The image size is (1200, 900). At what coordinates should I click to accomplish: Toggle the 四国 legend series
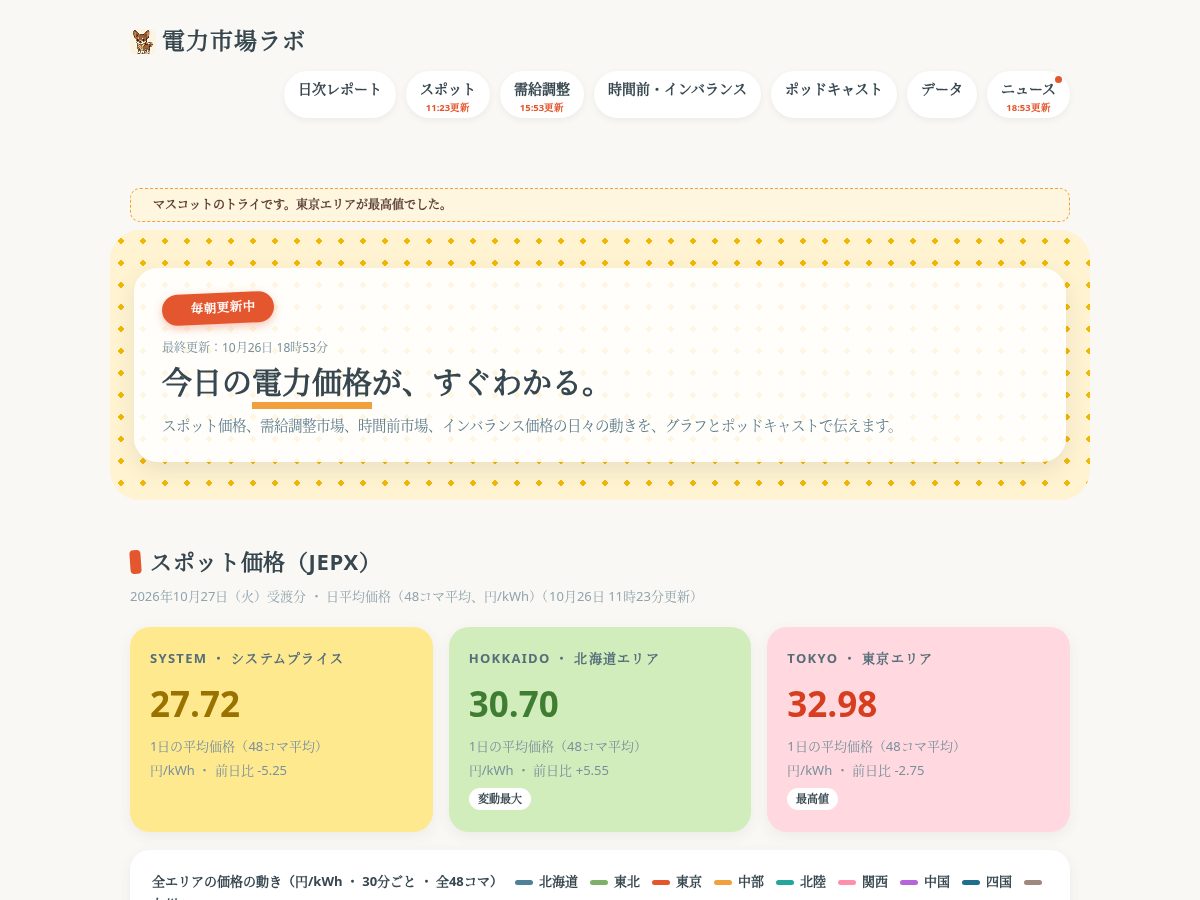pos(987,882)
